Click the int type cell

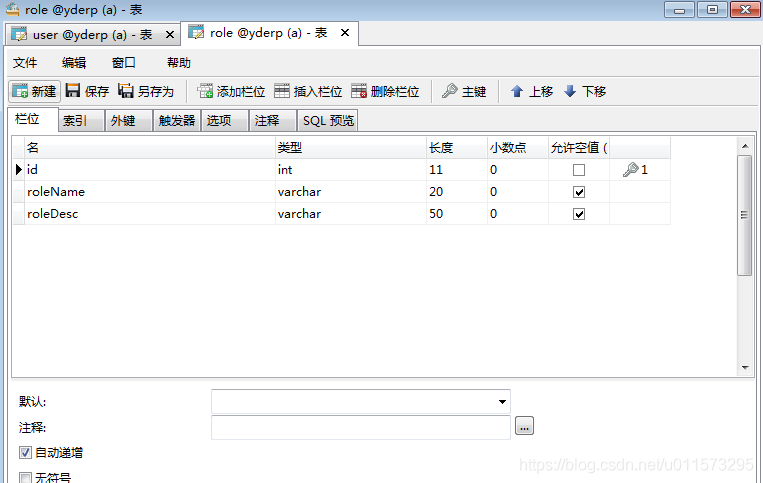click(x=350, y=170)
